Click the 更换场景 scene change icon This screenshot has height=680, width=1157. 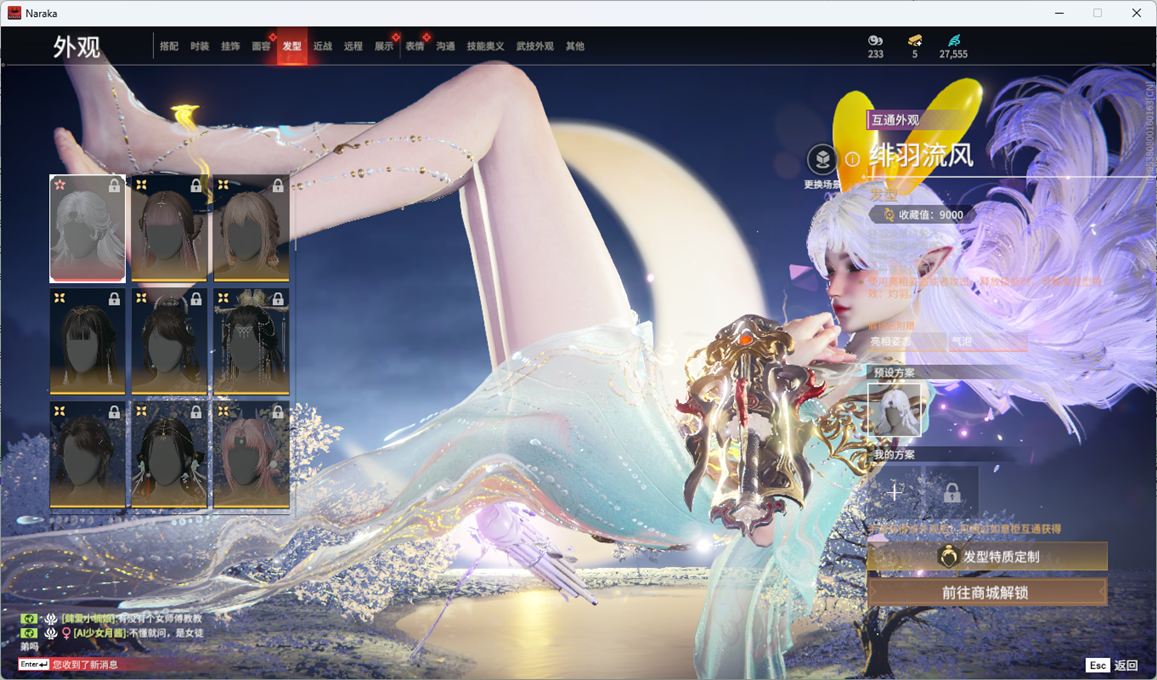(x=822, y=160)
